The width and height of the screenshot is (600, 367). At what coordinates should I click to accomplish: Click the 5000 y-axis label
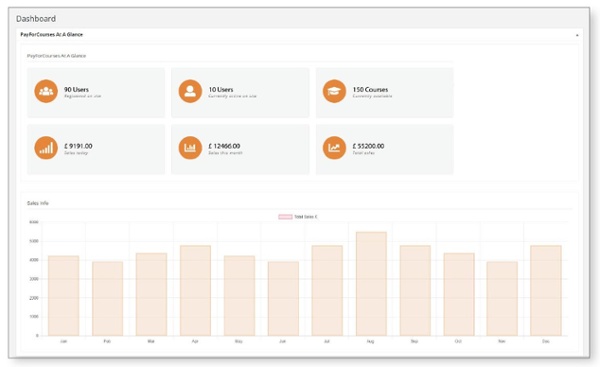pos(34,241)
